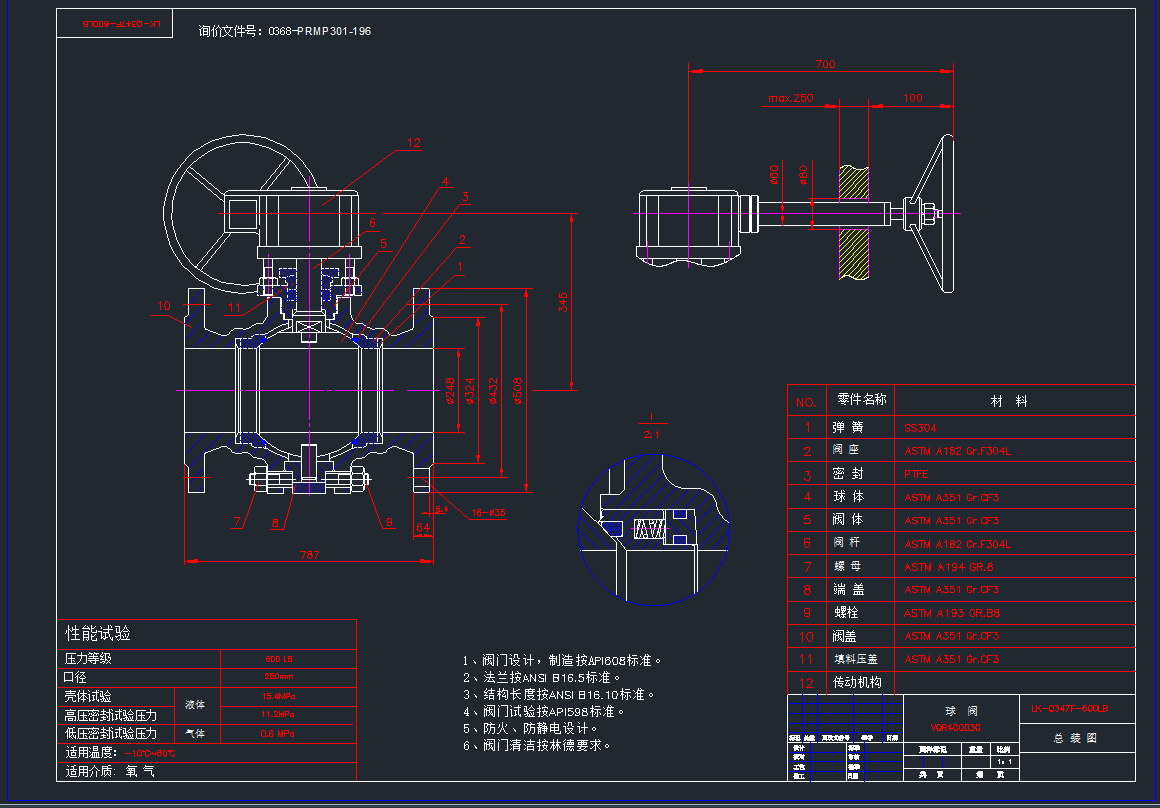Select the part number 12 balloon label
Screen dimensions: 1160x808
coord(414,143)
